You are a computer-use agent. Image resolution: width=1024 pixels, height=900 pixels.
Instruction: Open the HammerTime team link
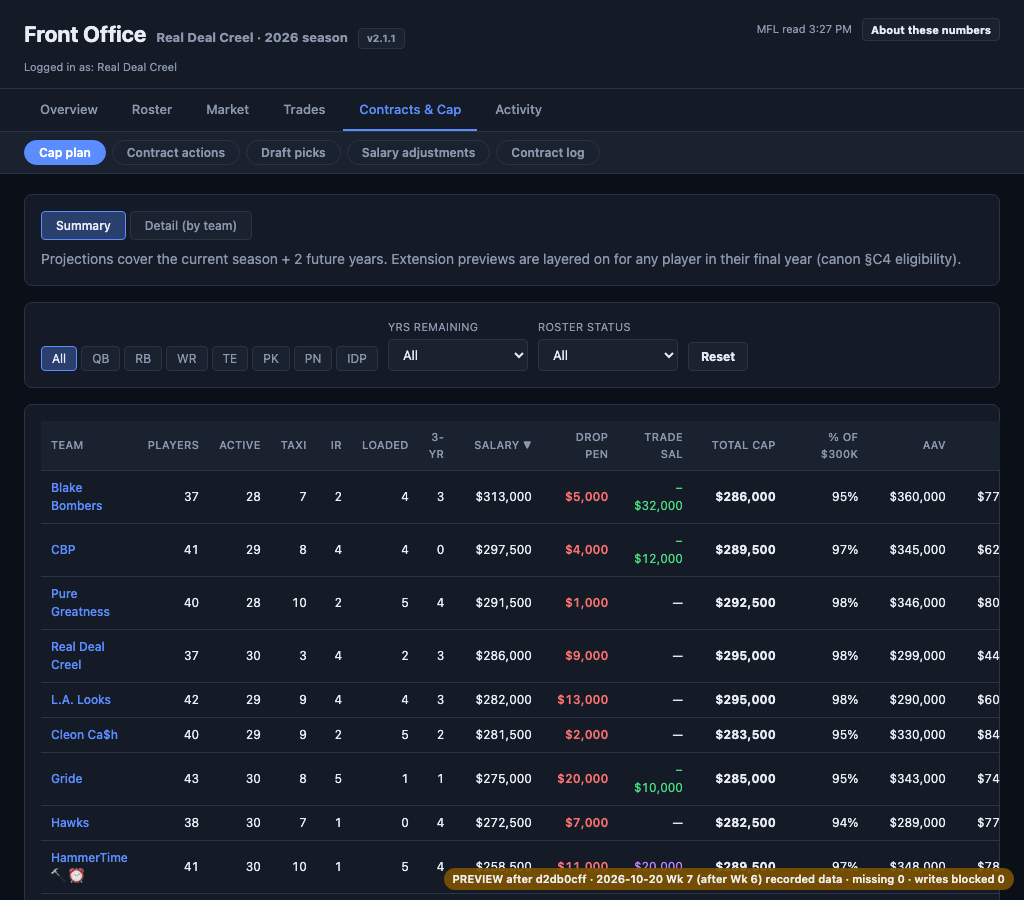pyautogui.click(x=89, y=858)
